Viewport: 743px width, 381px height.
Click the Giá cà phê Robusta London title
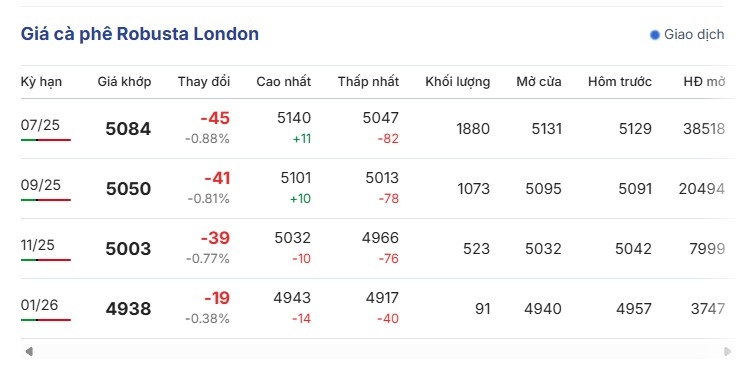[x=140, y=34]
